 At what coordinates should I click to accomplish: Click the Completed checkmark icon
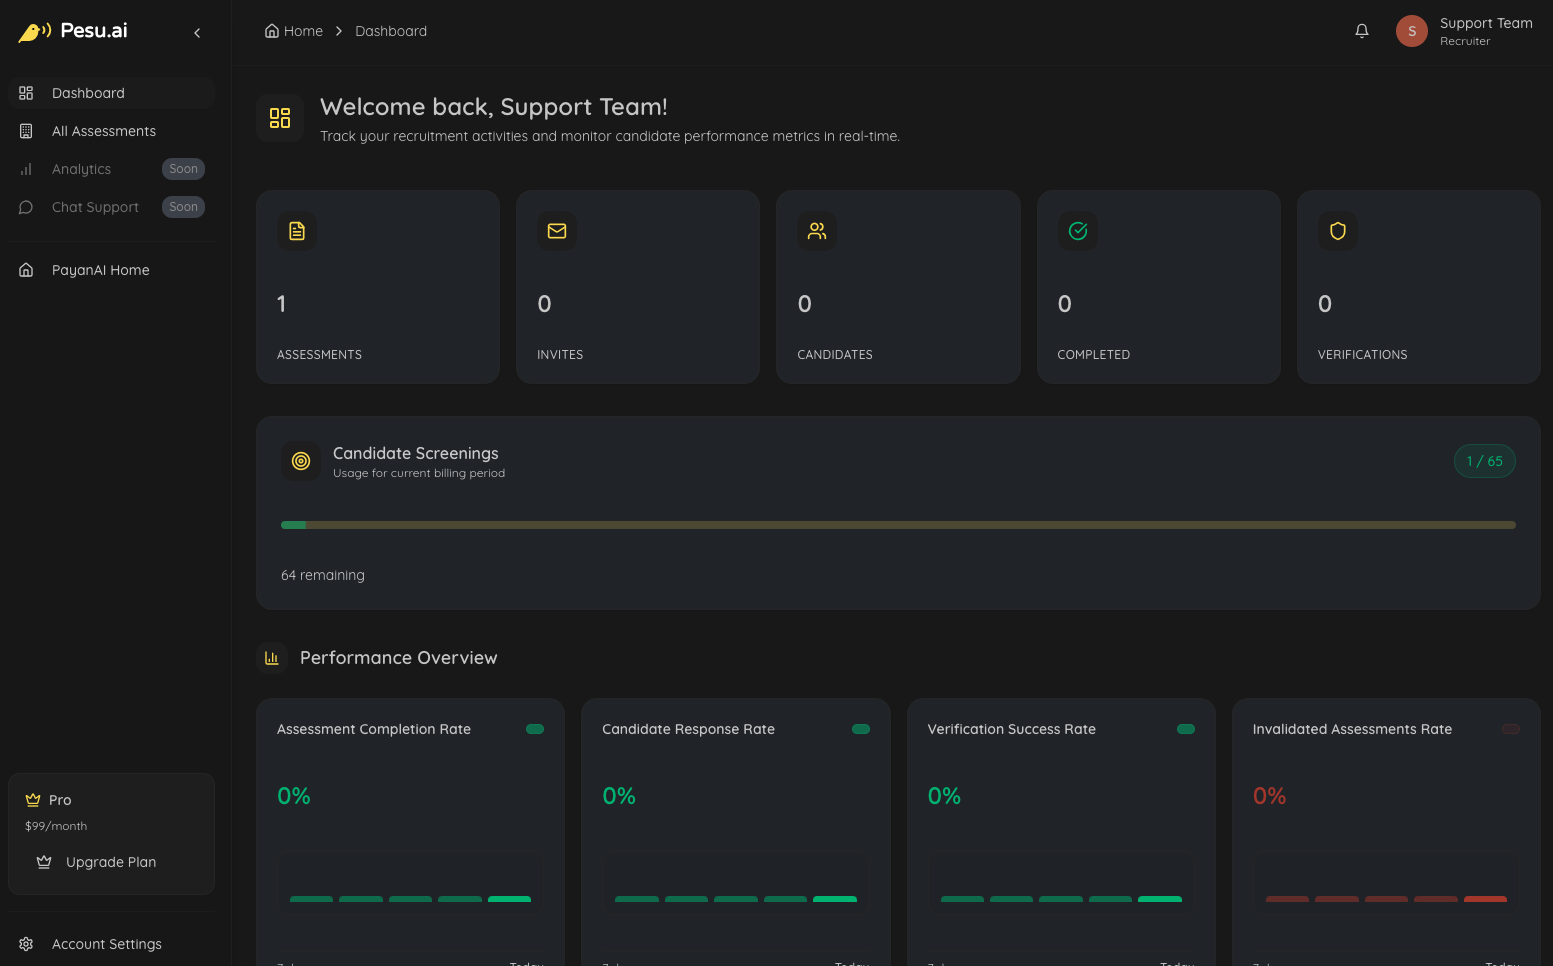click(1078, 231)
